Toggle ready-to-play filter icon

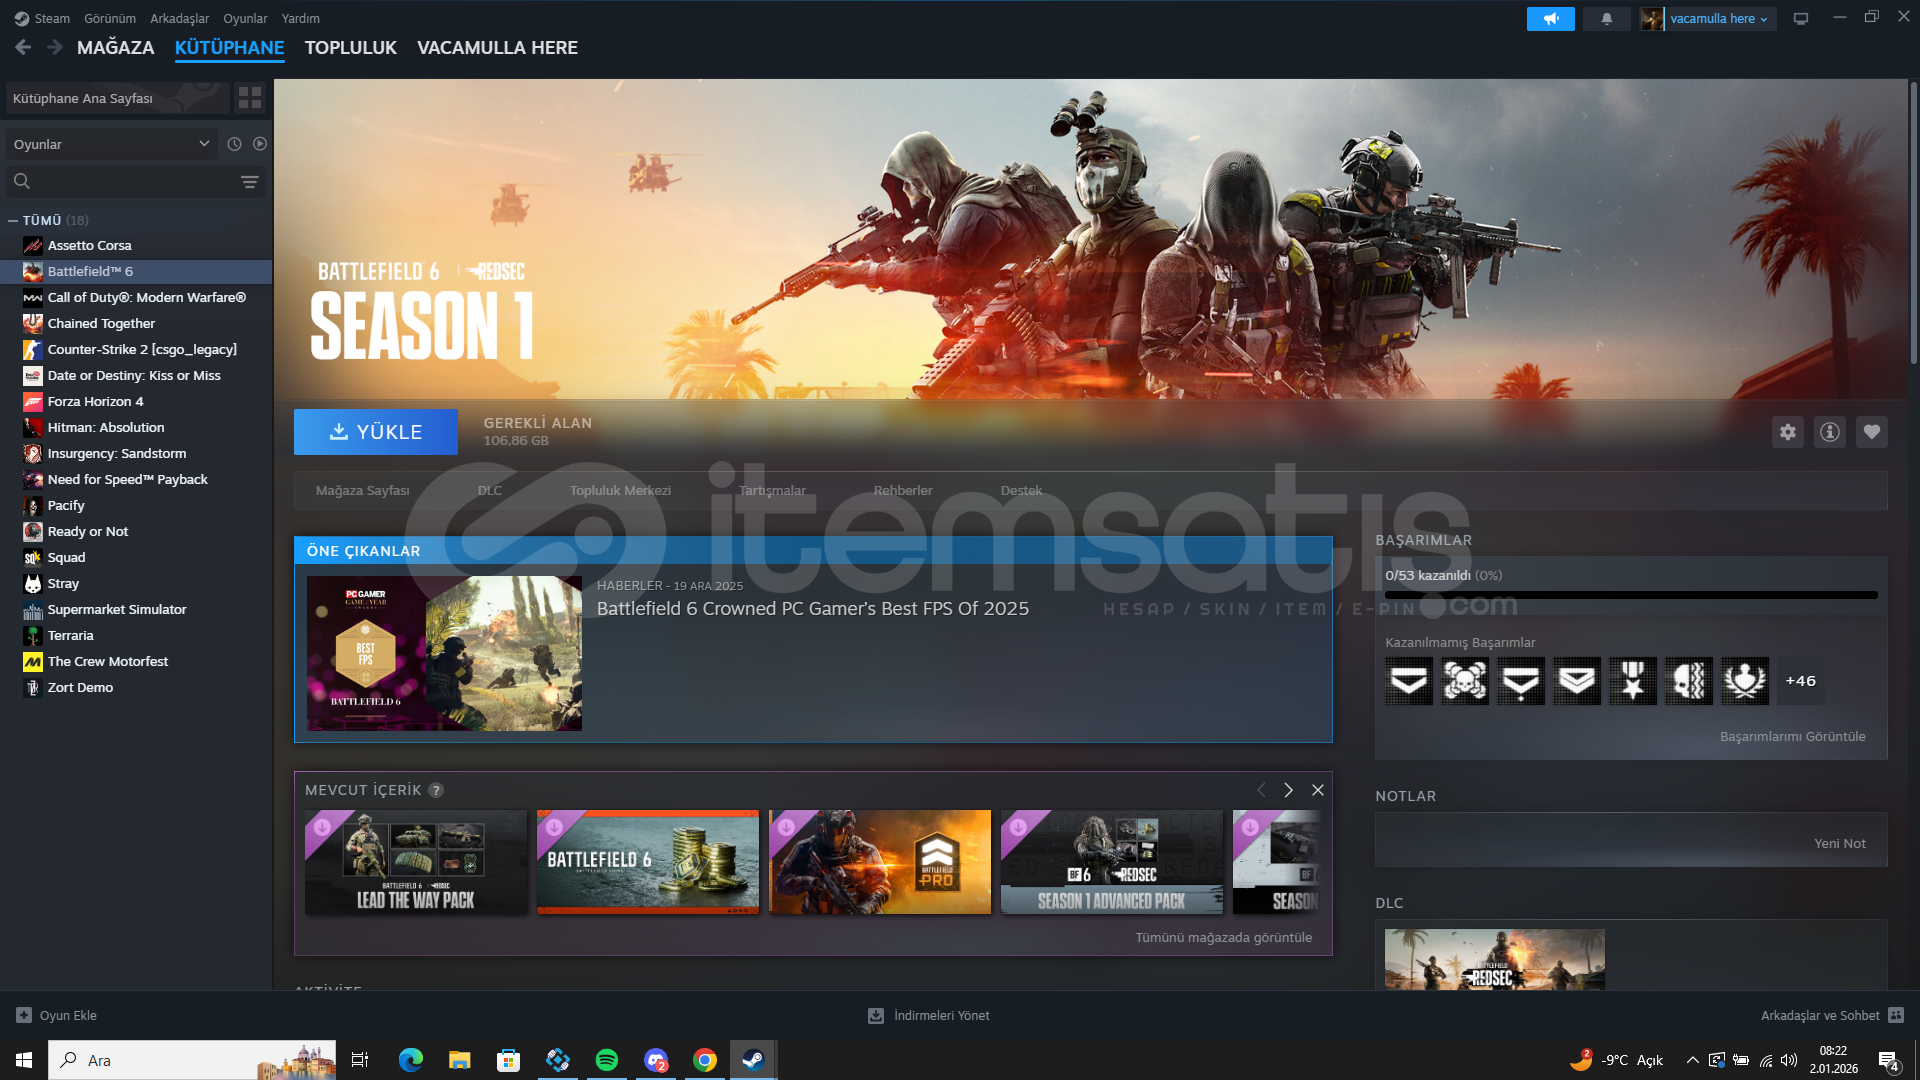click(x=260, y=144)
